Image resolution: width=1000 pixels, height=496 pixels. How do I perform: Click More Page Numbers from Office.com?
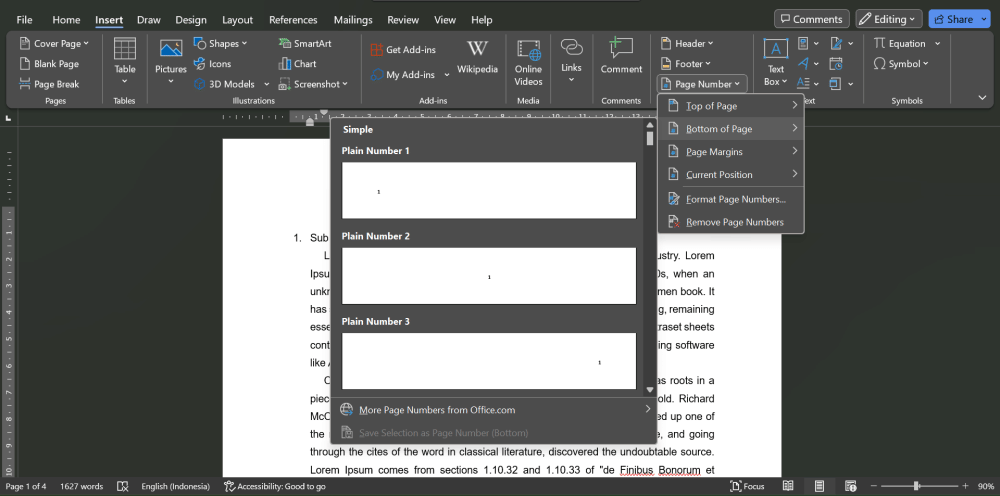[436, 409]
